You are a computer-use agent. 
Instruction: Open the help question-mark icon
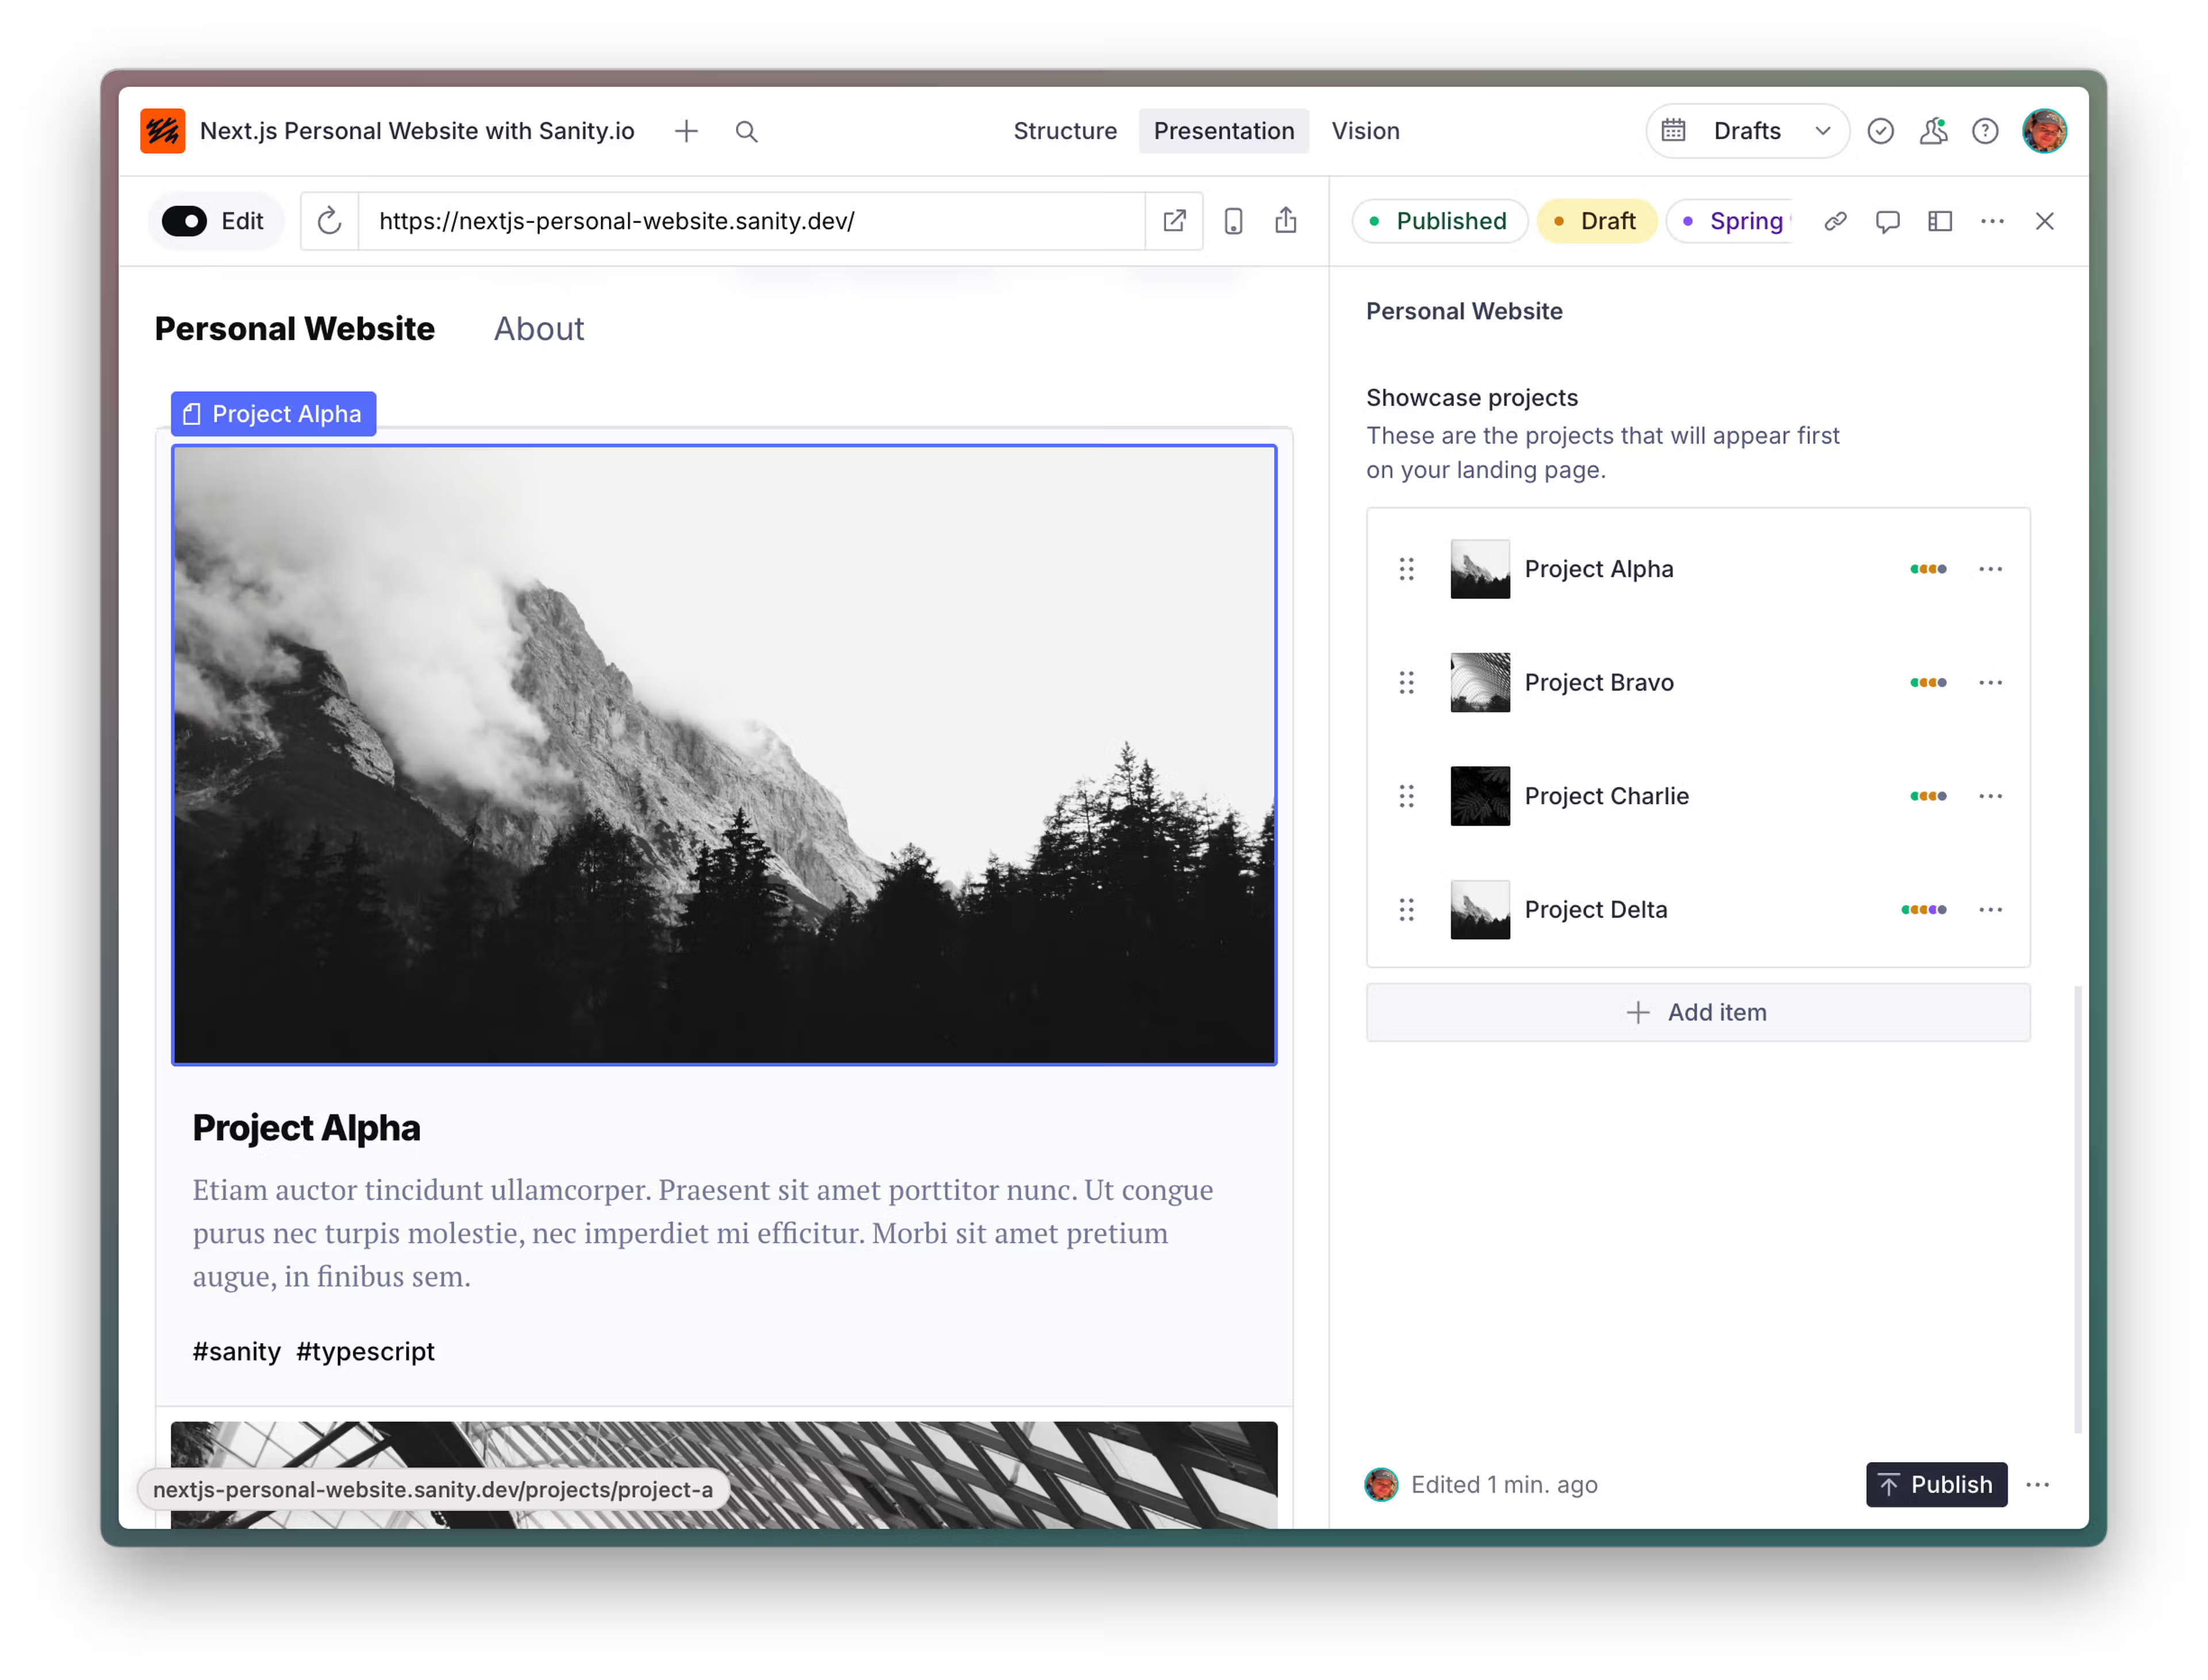(x=1985, y=131)
